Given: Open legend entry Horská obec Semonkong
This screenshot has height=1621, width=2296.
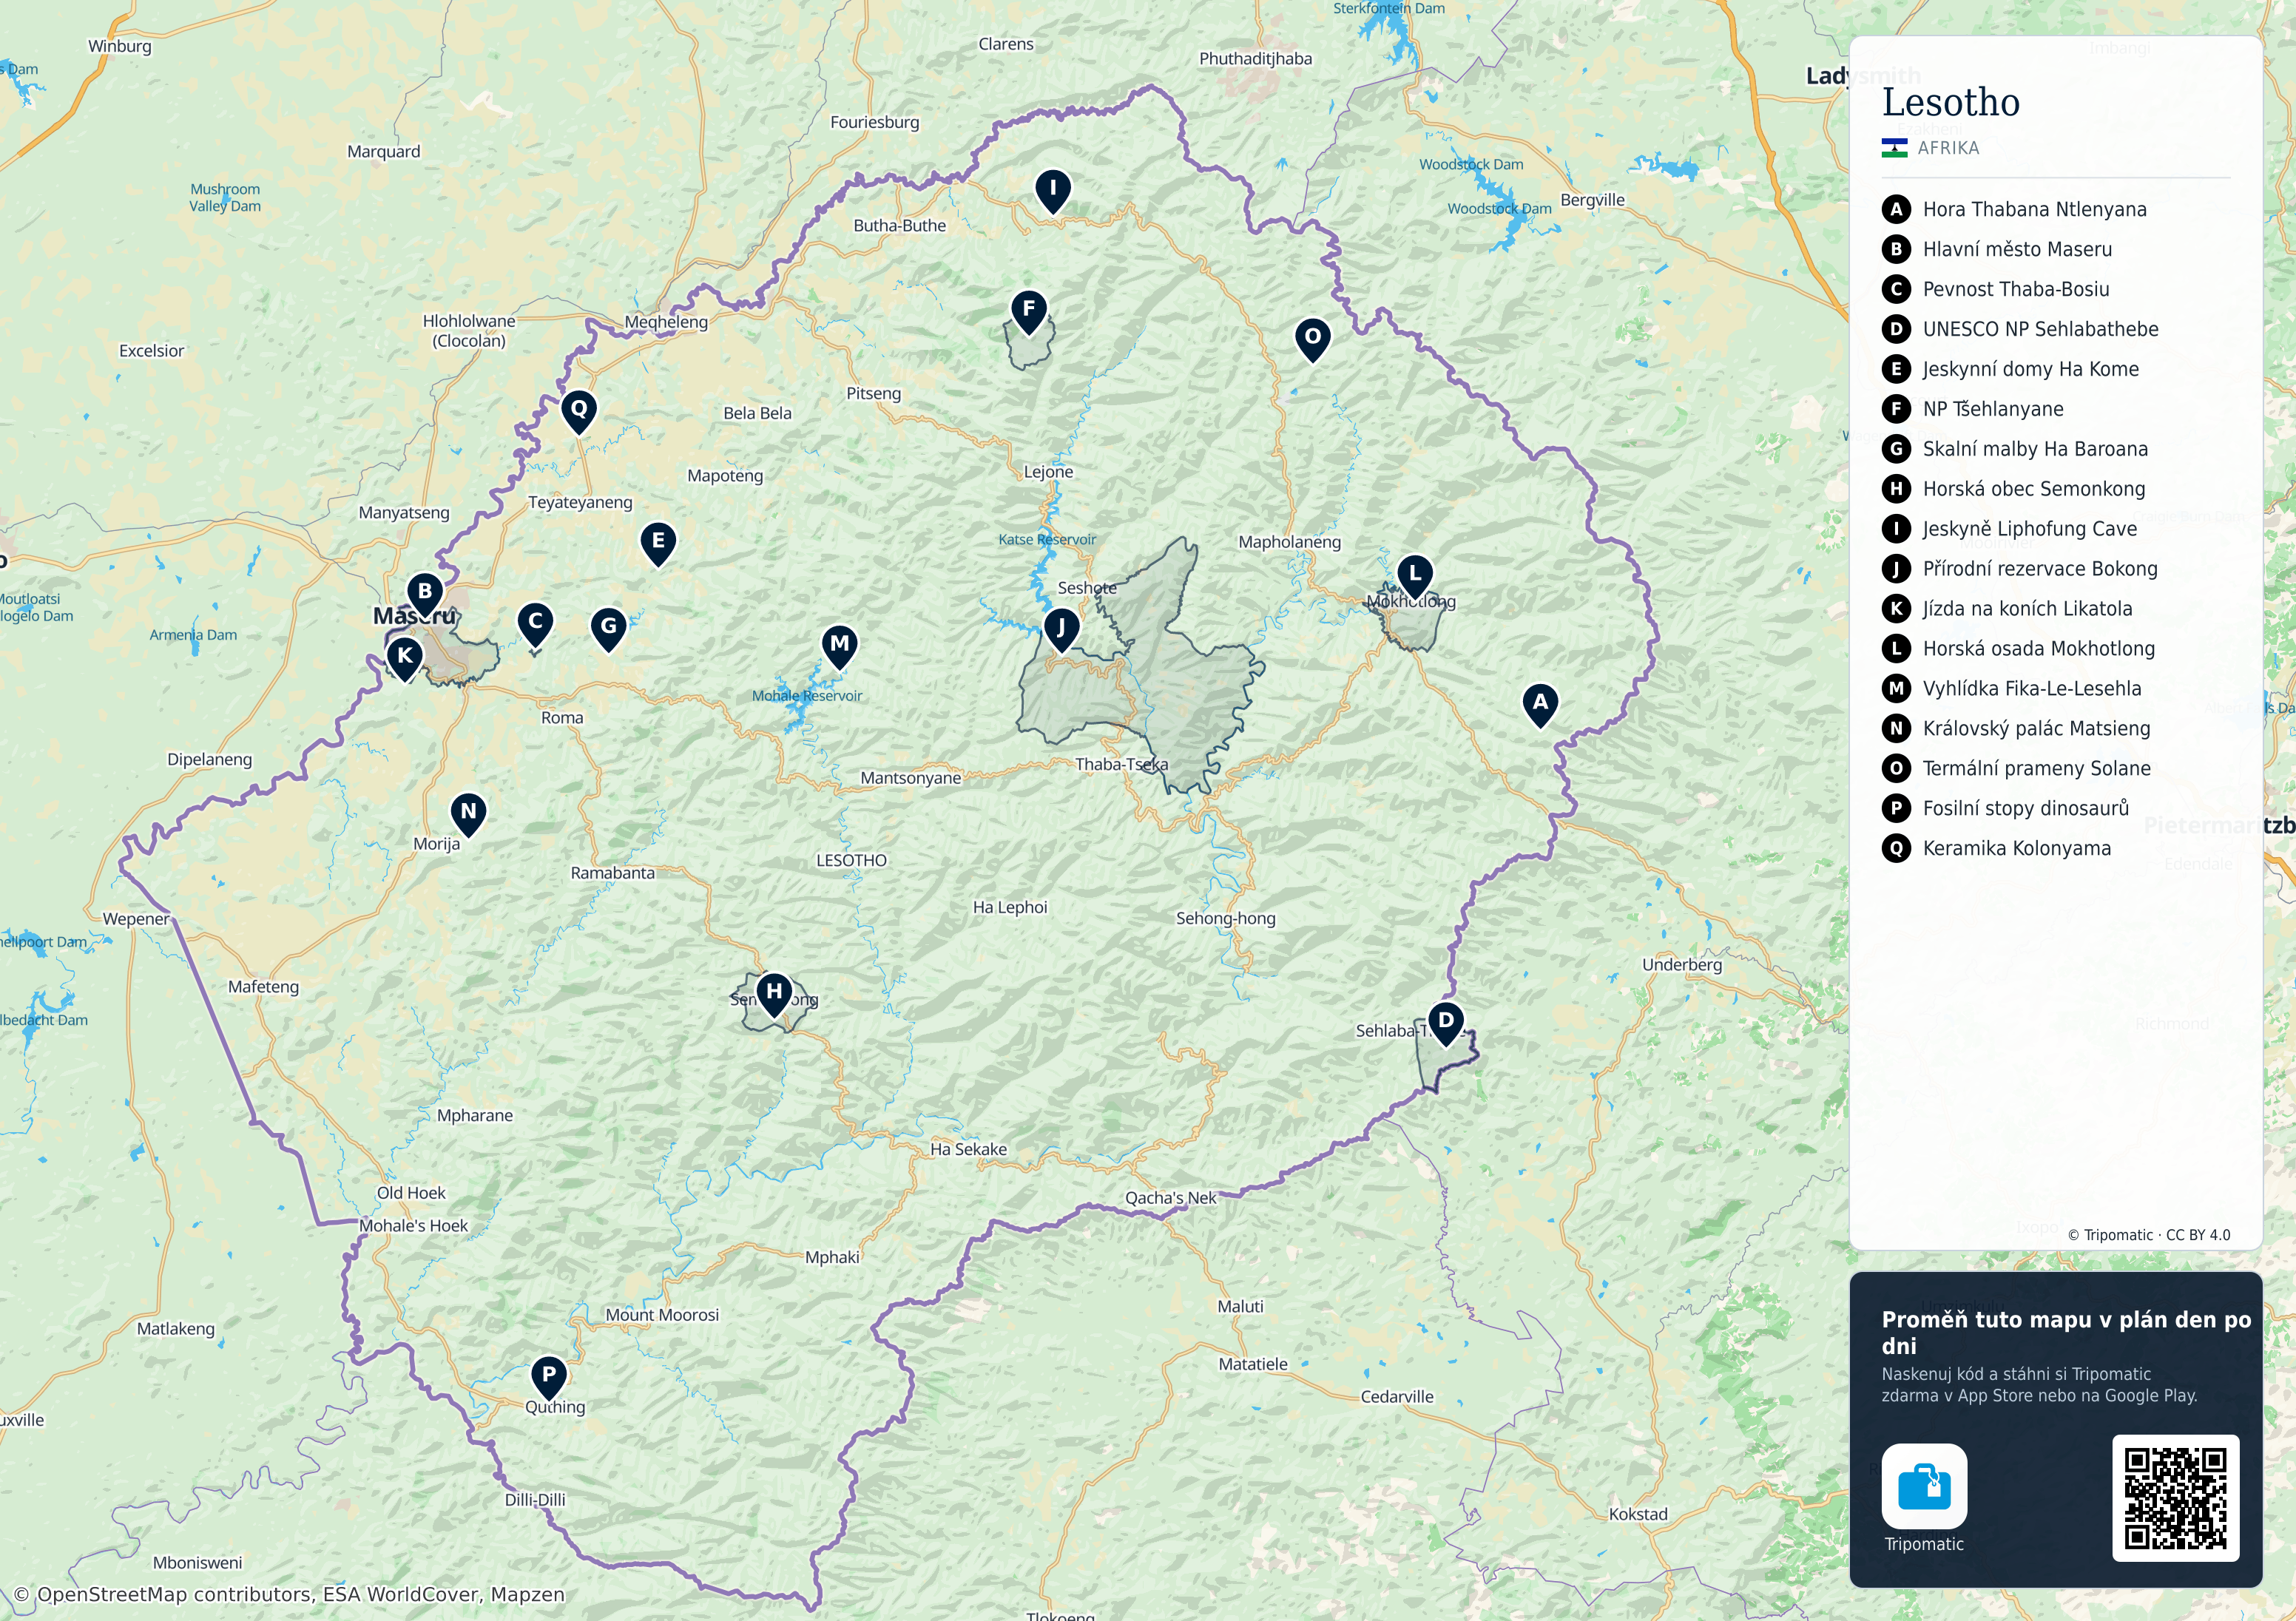Looking at the screenshot, I should click(x=2014, y=489).
